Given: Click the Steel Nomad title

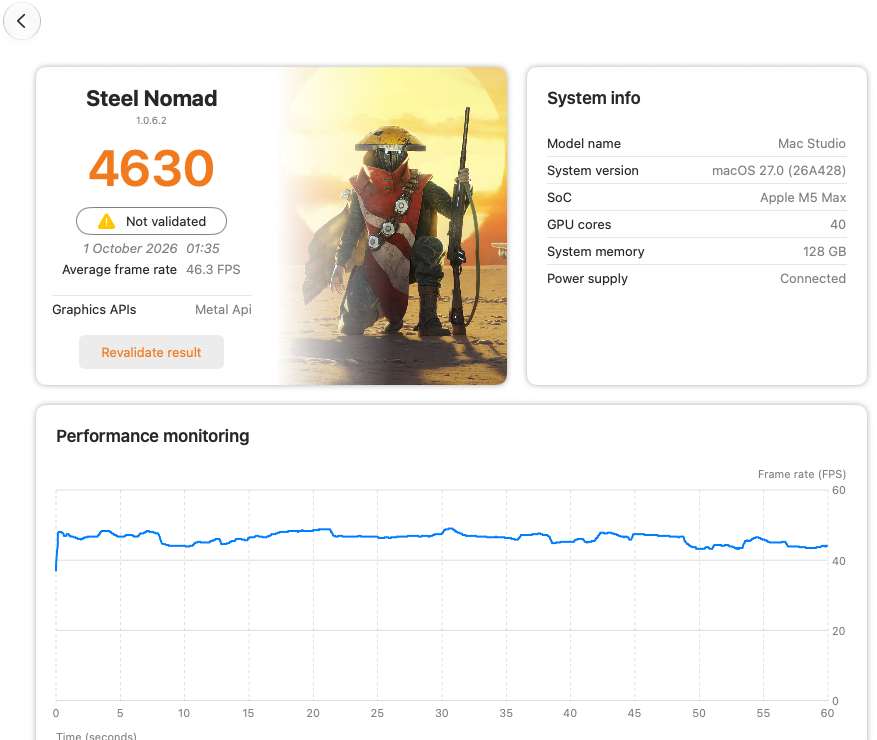Looking at the screenshot, I should click(x=151, y=98).
